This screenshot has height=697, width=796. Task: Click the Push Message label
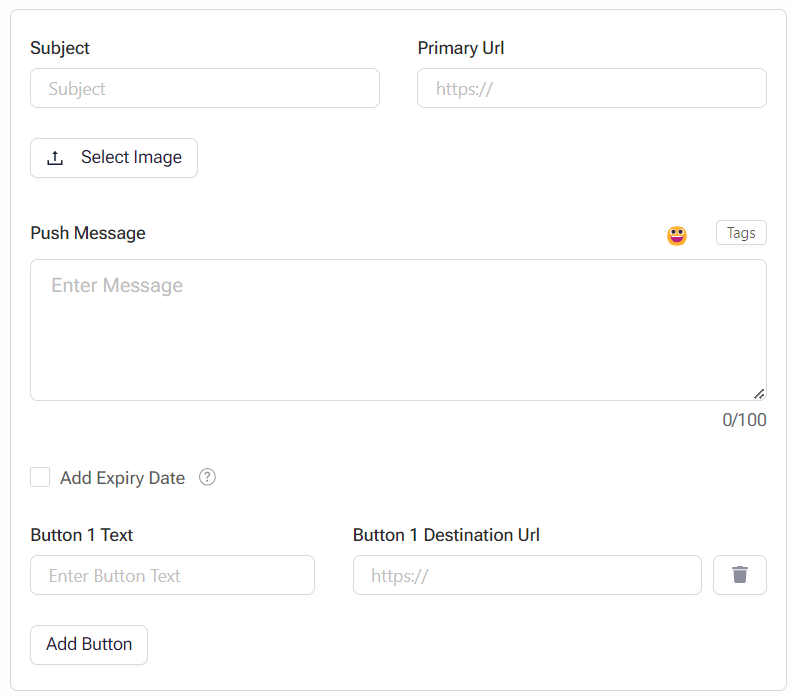click(x=88, y=233)
